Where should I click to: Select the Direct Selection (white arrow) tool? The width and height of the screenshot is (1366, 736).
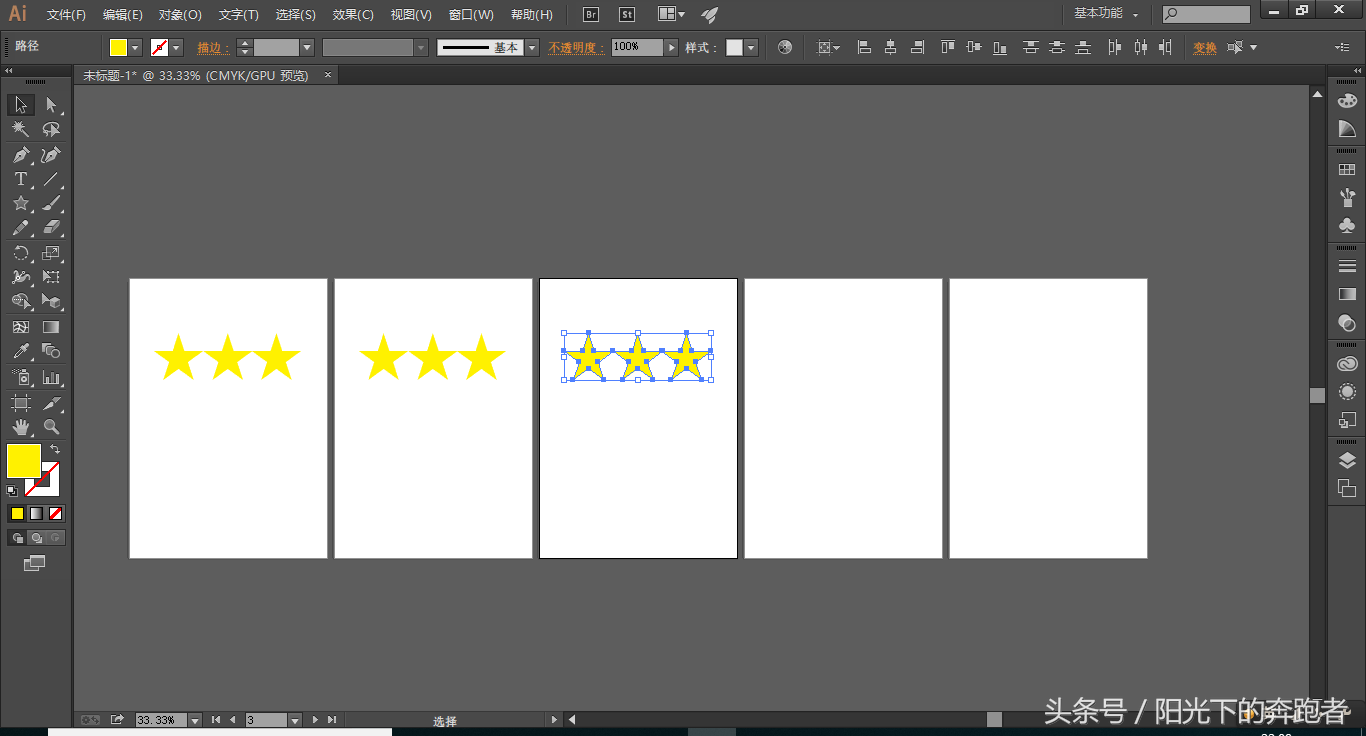51,105
